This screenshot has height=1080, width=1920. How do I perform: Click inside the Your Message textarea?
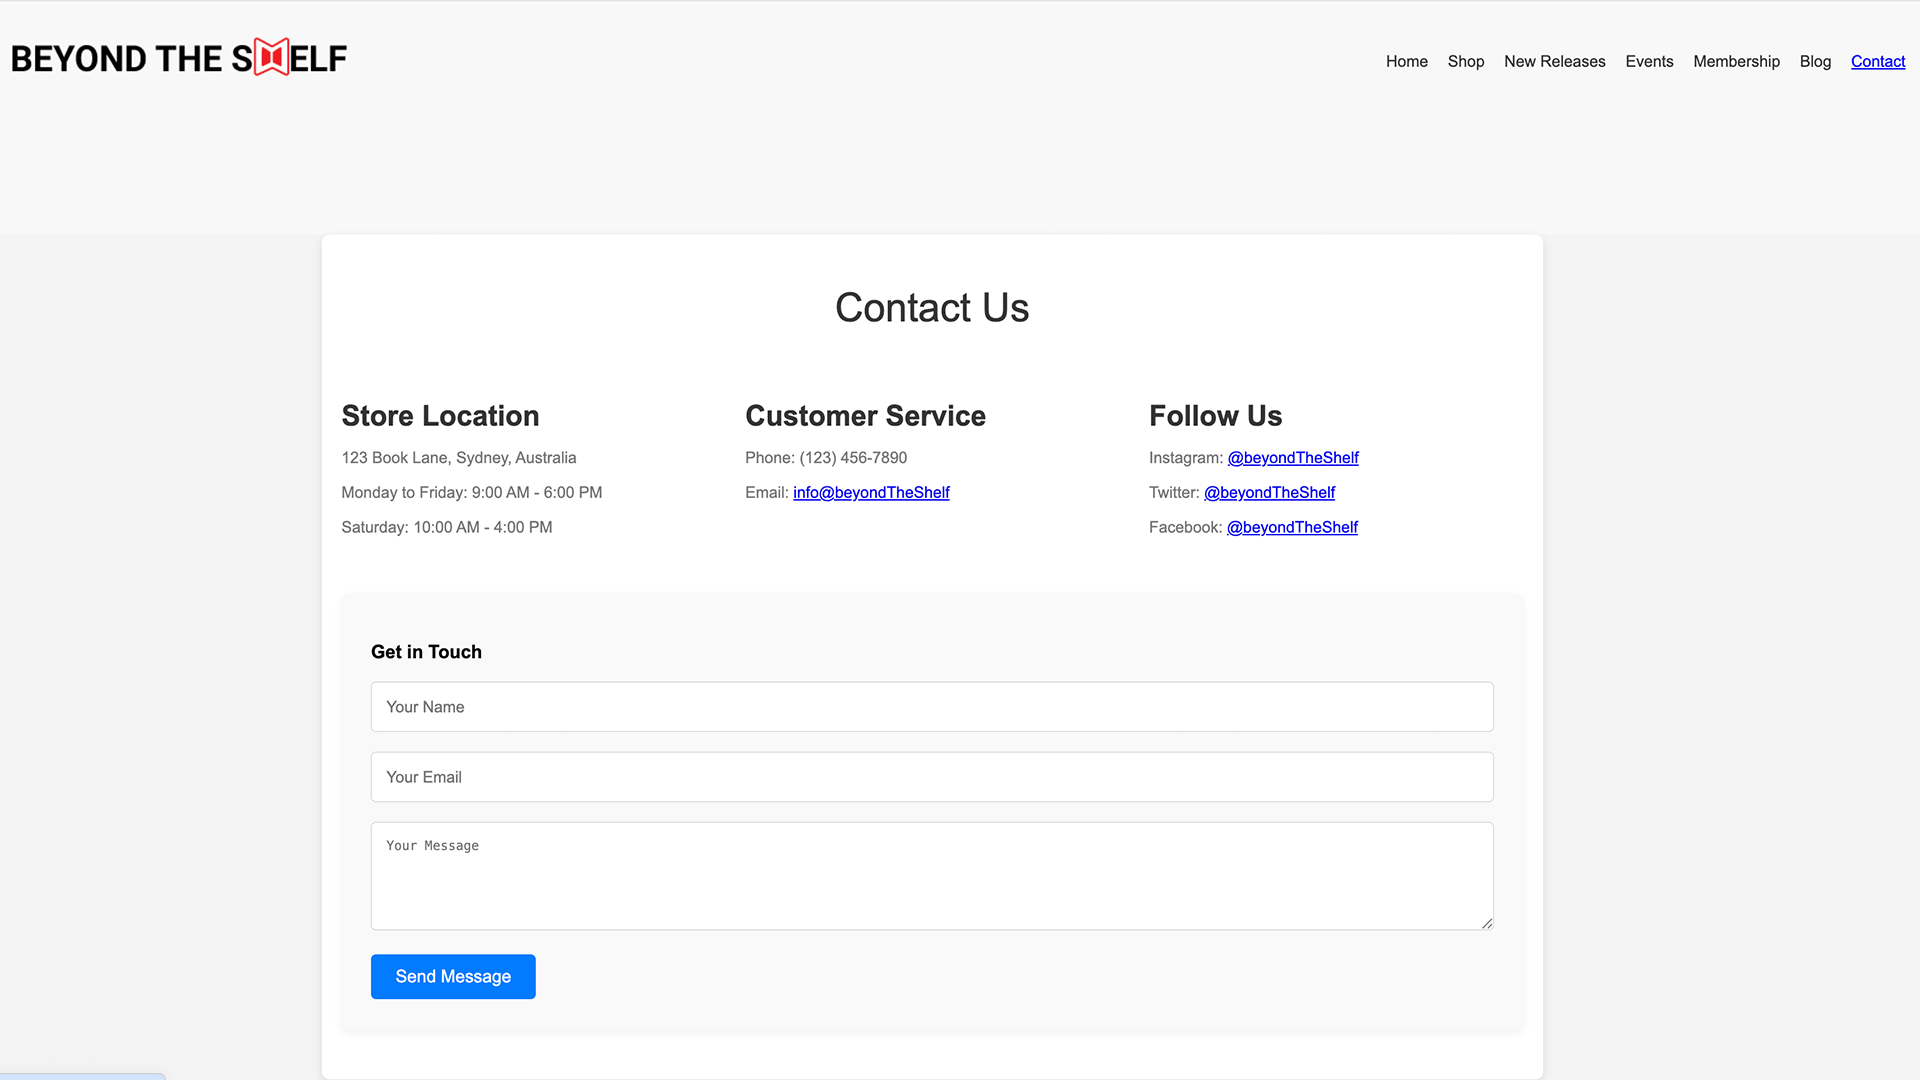(931, 875)
